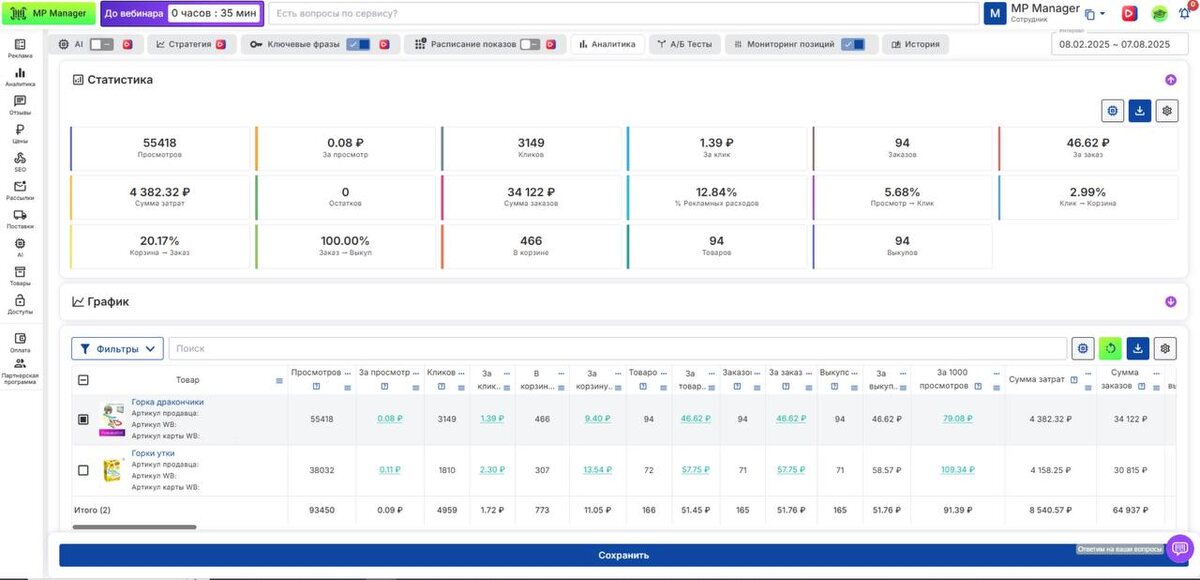
Task: Tick the checkbox for Горки утки row
Action: tap(83, 470)
